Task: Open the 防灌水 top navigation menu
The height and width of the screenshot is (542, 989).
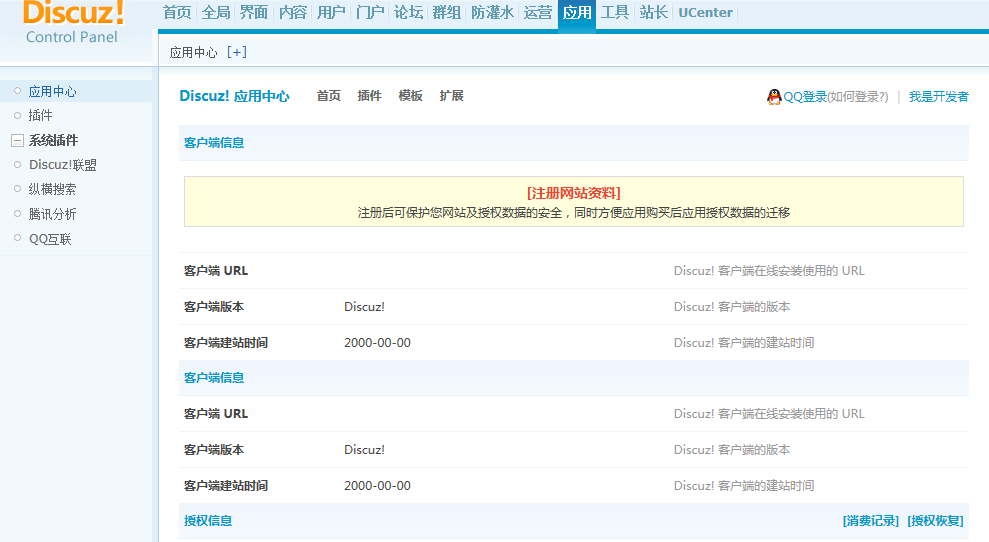Action: (x=493, y=13)
